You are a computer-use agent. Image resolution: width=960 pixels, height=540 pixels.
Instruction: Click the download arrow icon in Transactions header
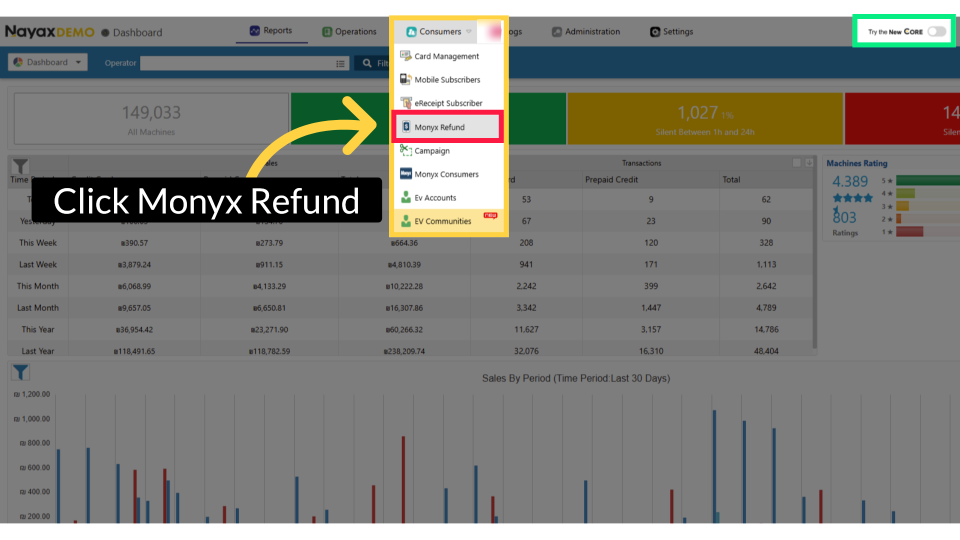click(809, 162)
